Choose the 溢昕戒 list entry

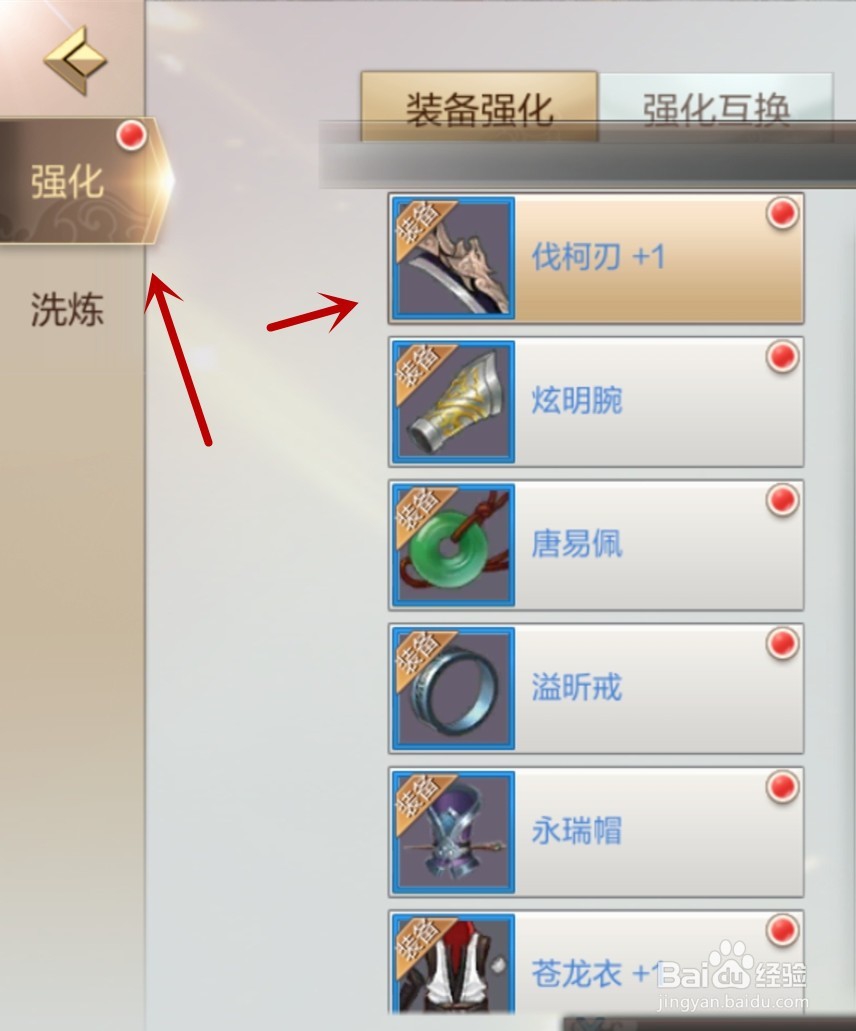[596, 688]
